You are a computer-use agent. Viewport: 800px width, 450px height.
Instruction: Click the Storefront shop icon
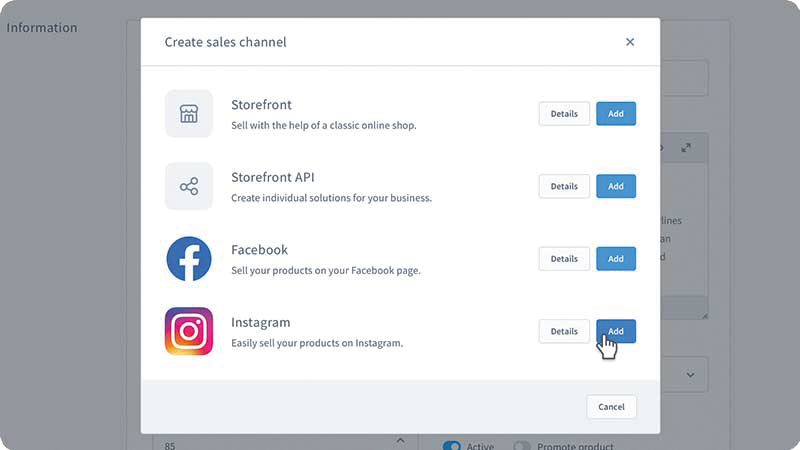tap(188, 114)
